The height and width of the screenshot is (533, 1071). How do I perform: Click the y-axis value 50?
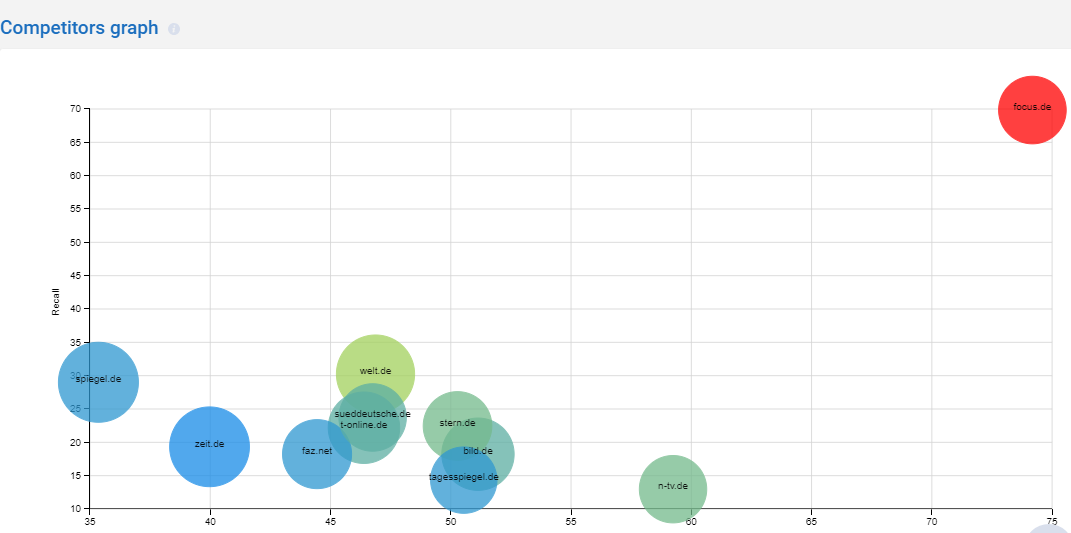coord(75,243)
